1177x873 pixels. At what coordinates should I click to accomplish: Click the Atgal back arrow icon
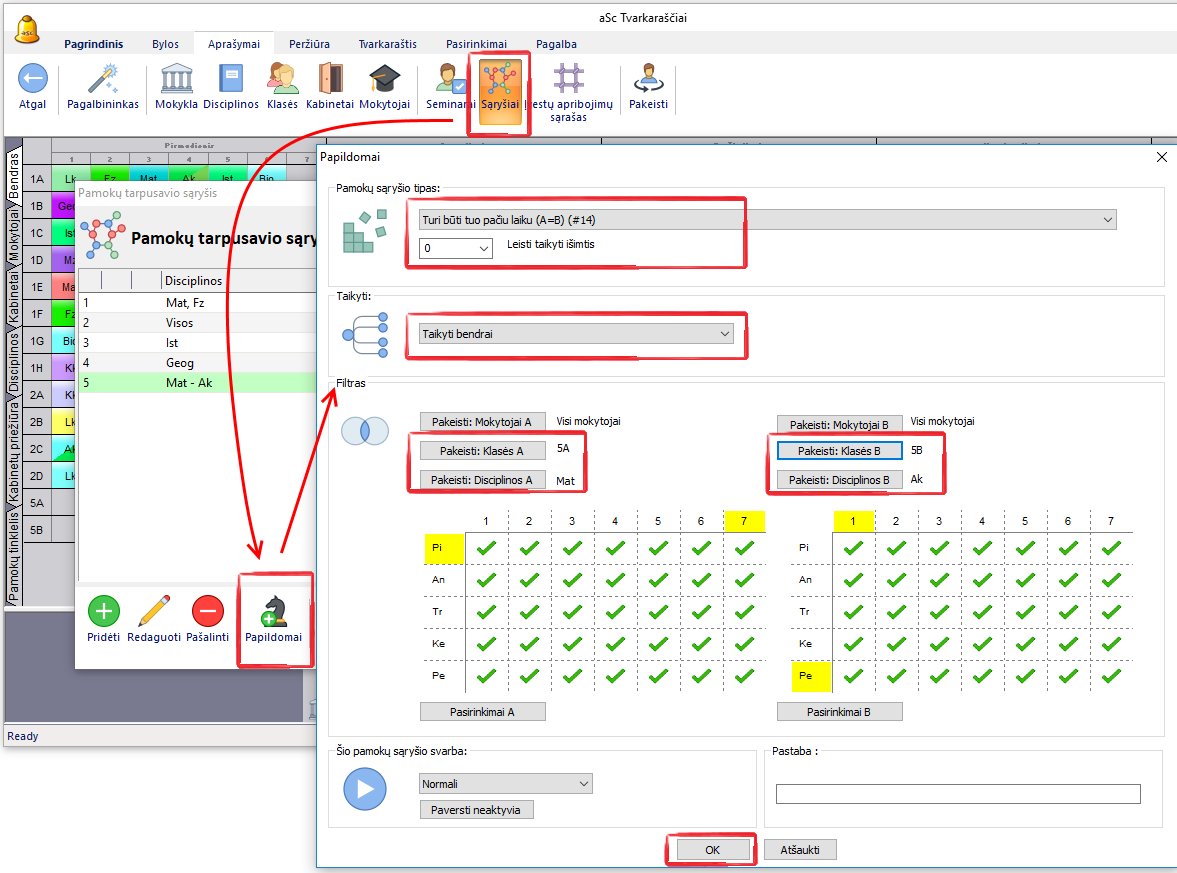pos(33,79)
